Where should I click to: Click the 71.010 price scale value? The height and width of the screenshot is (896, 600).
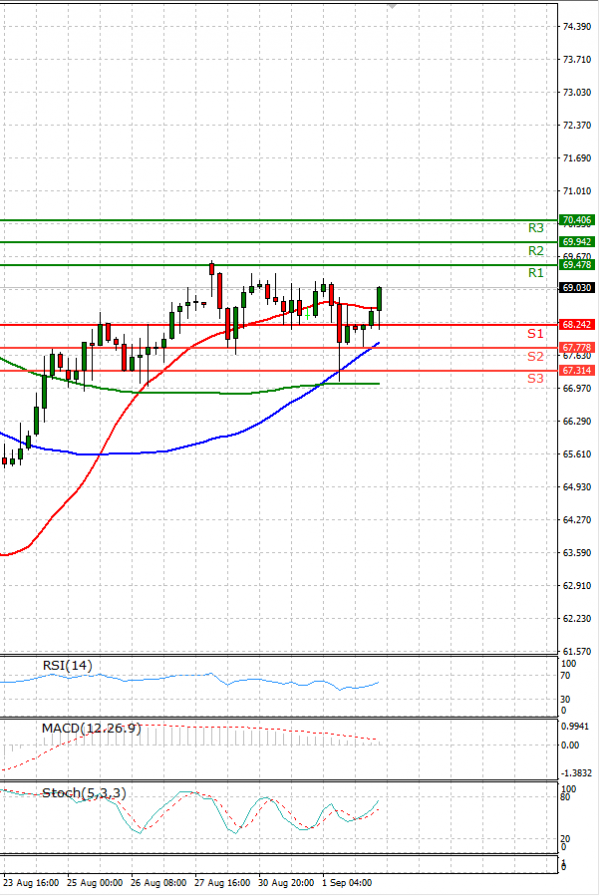coord(577,191)
